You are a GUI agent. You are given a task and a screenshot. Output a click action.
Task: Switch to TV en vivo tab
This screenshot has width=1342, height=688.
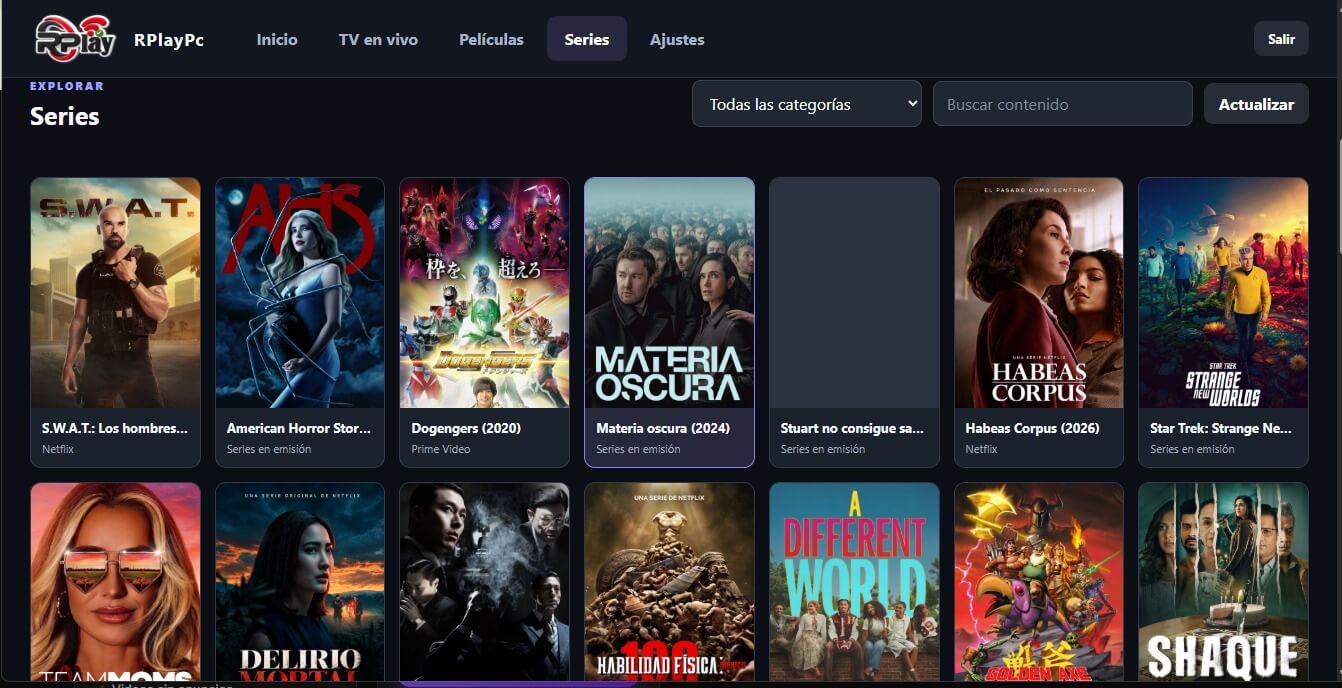(378, 39)
